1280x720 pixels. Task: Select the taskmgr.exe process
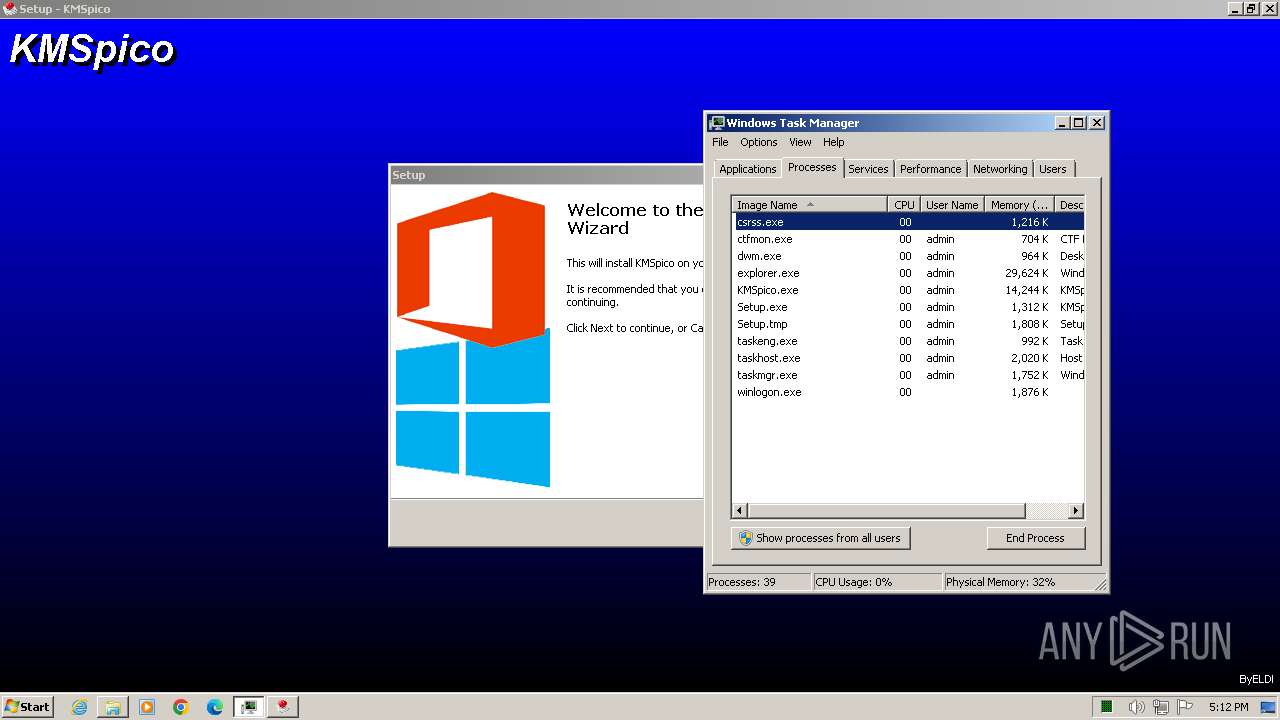908,375
